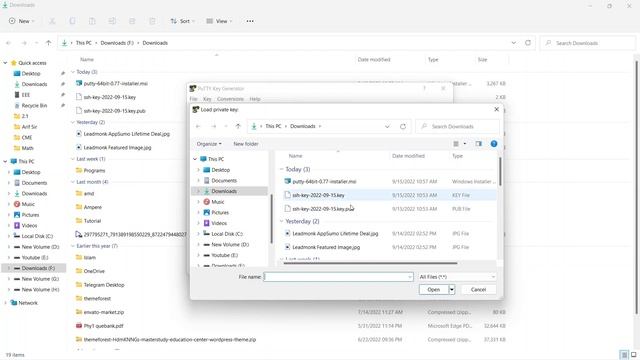Click the New button in Explorer toolbar
Image resolution: width=640 pixels, height=360 pixels.
pos(22,21)
